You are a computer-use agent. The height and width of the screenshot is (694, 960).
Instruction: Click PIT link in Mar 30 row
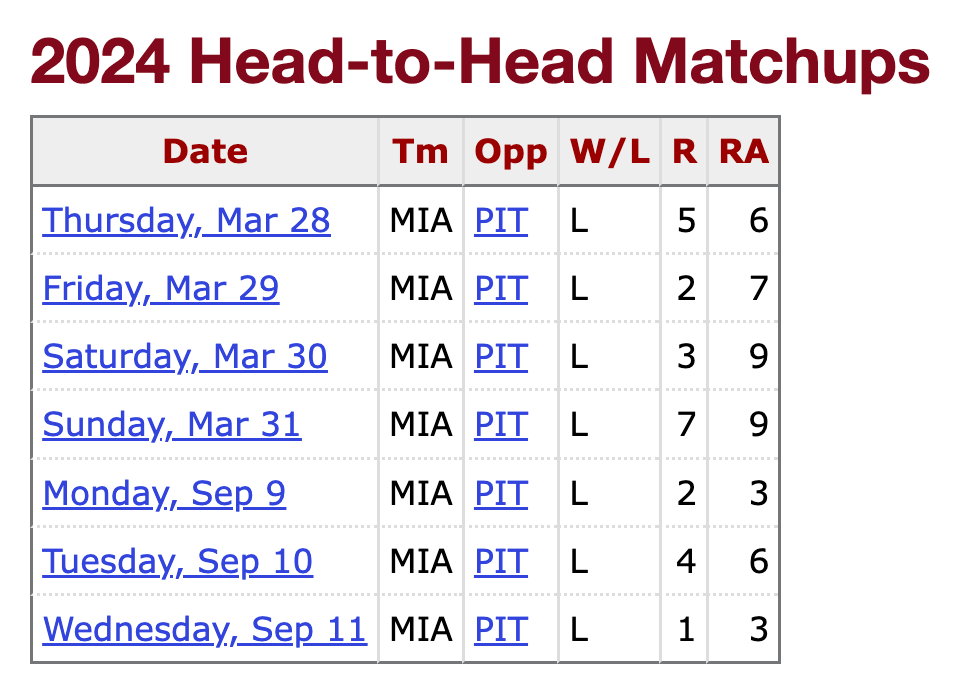500,356
